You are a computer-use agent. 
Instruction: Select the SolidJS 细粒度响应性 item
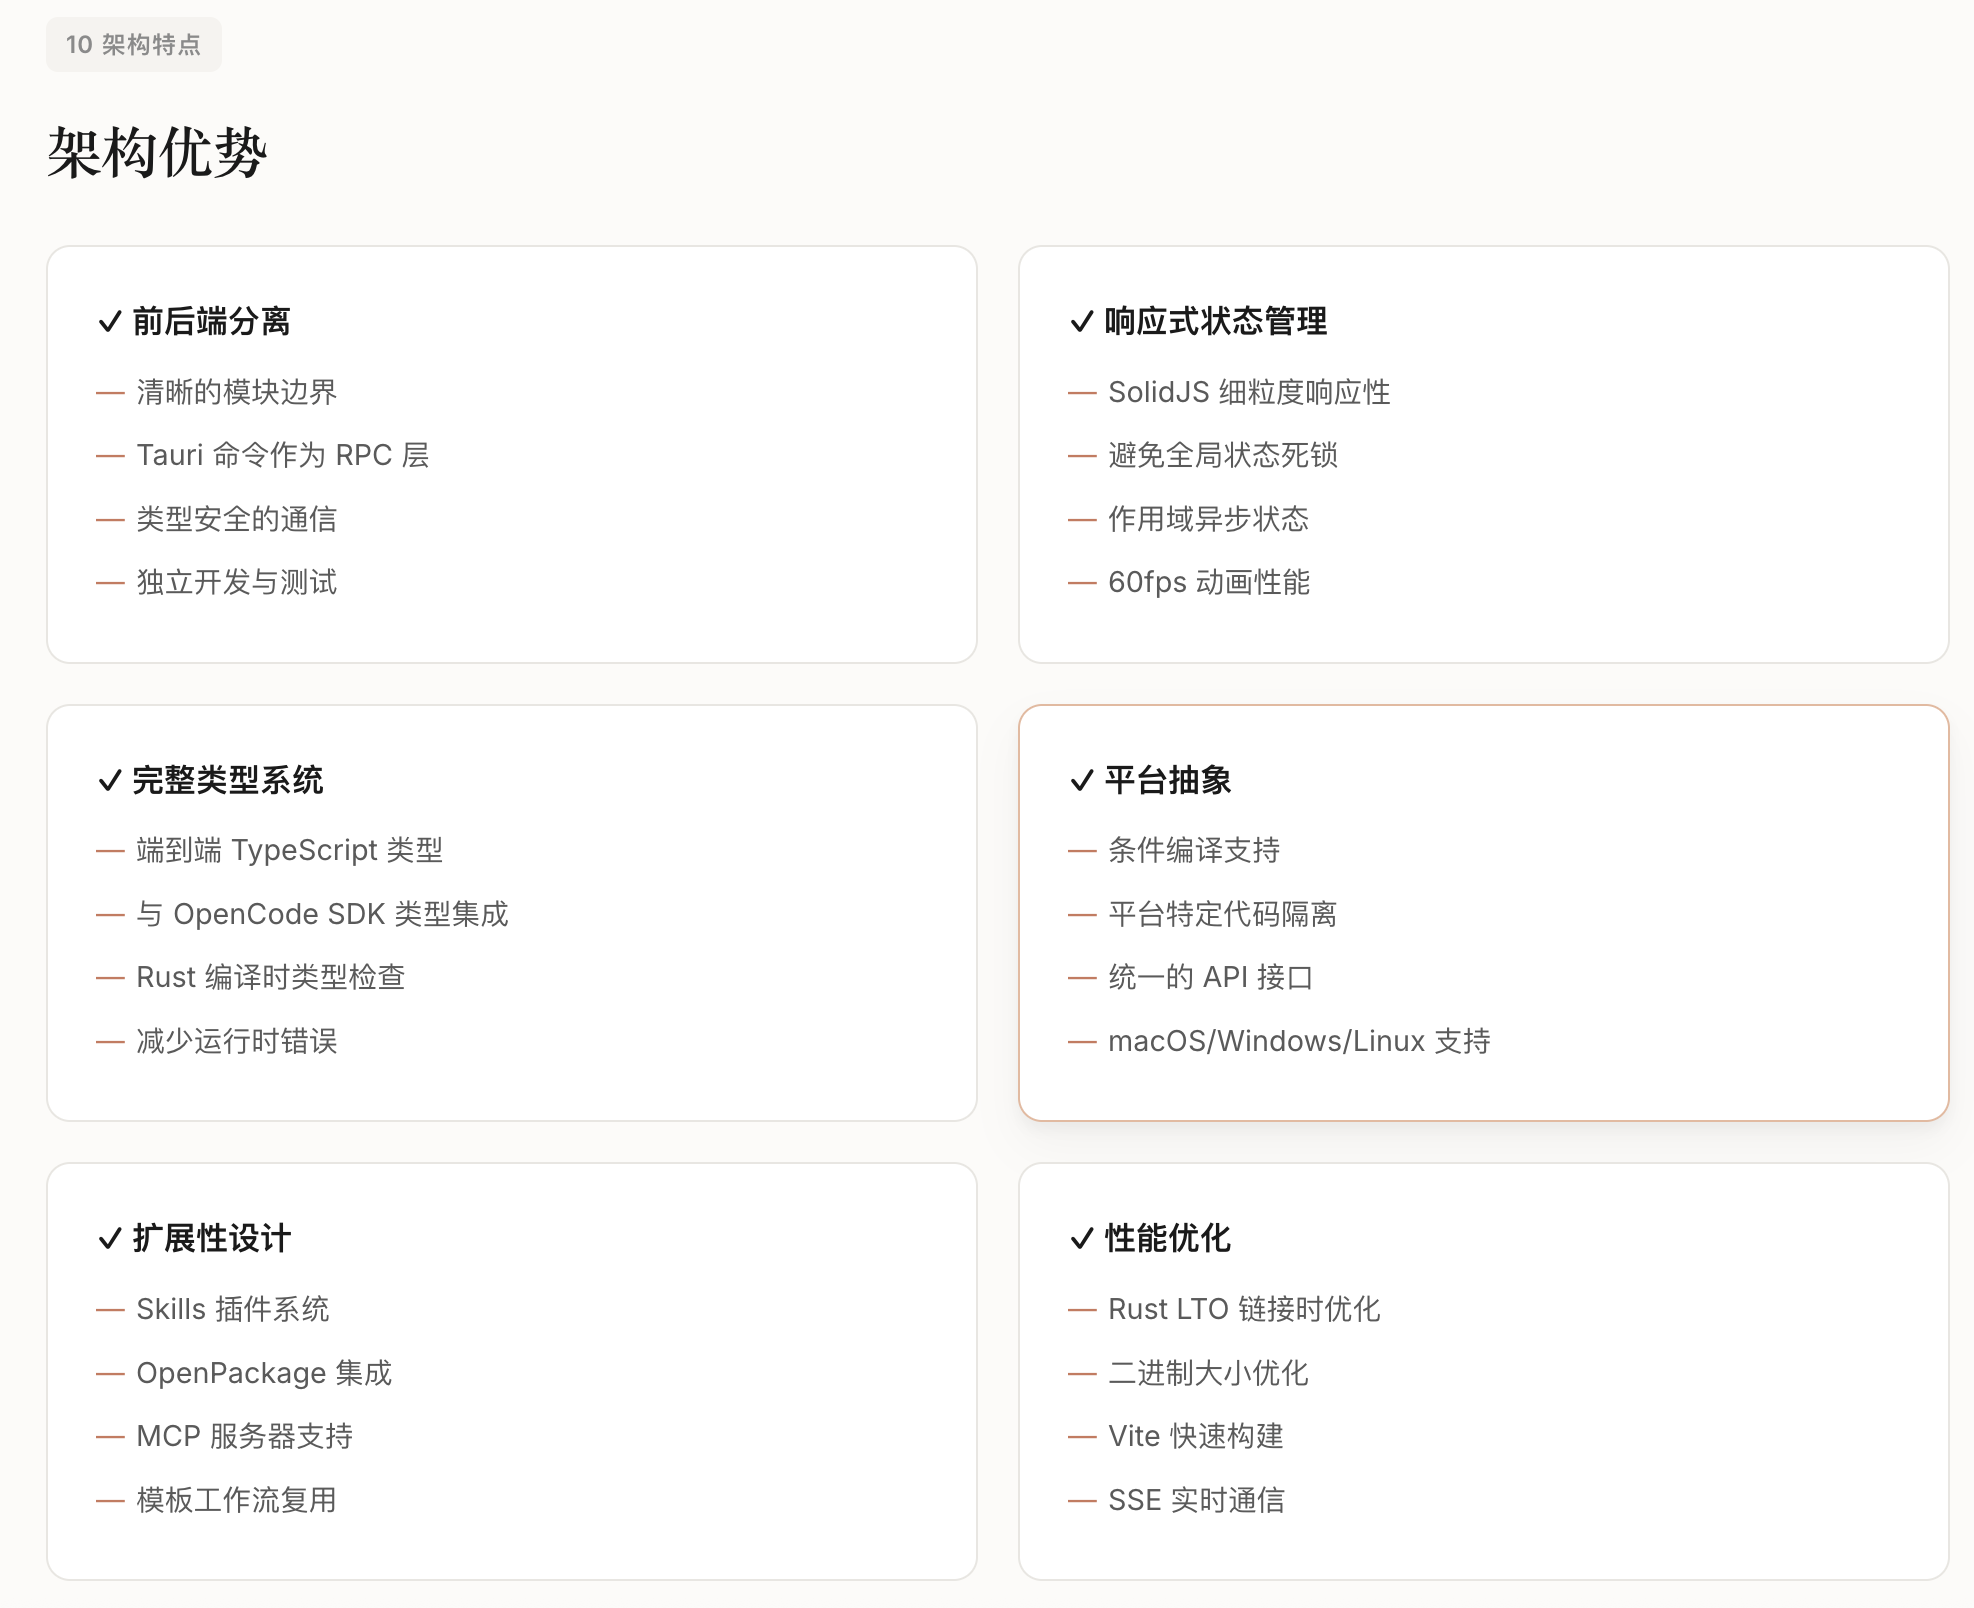pos(1249,392)
